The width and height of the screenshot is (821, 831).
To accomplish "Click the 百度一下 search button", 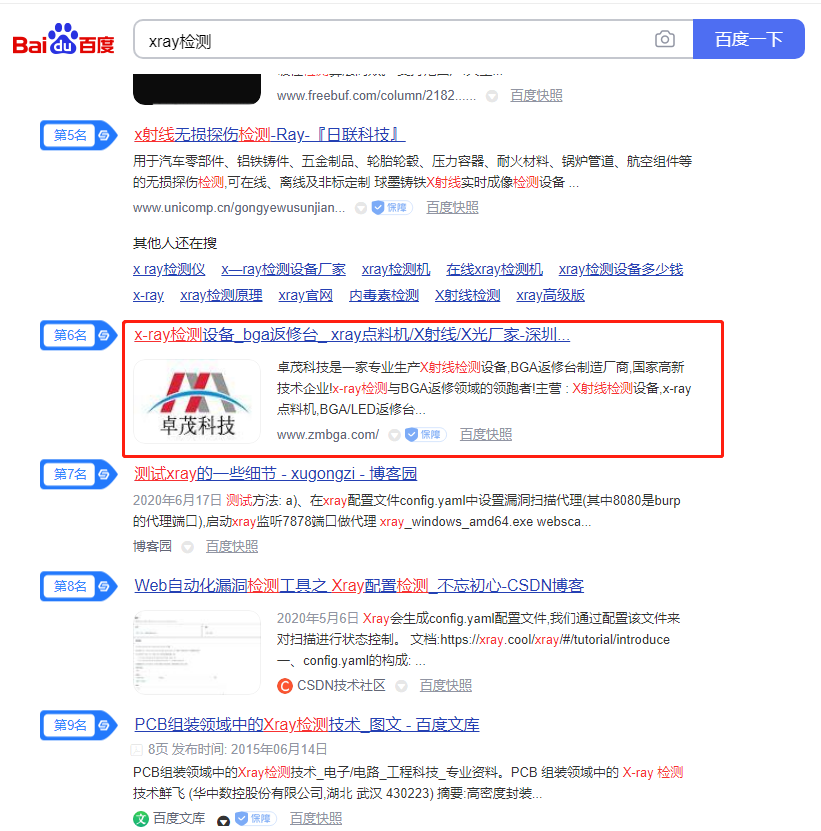I will 748,39.
